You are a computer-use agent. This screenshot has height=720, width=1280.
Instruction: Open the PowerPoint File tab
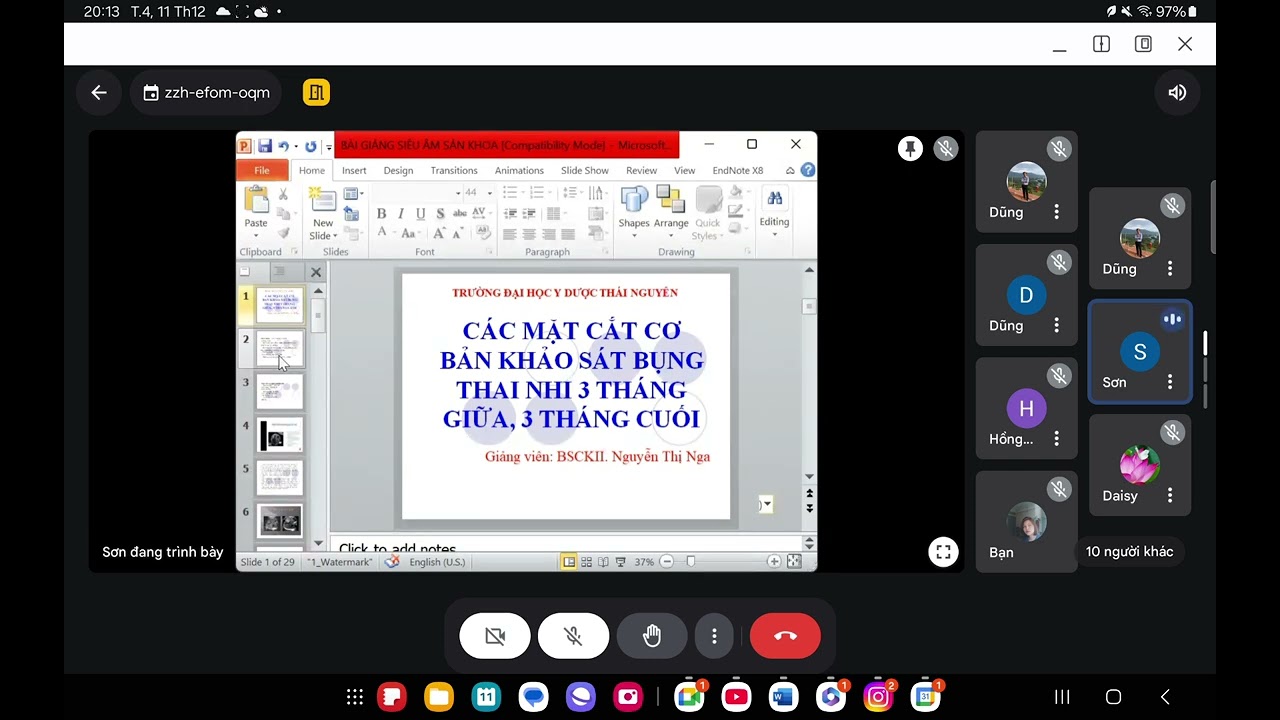(x=262, y=170)
